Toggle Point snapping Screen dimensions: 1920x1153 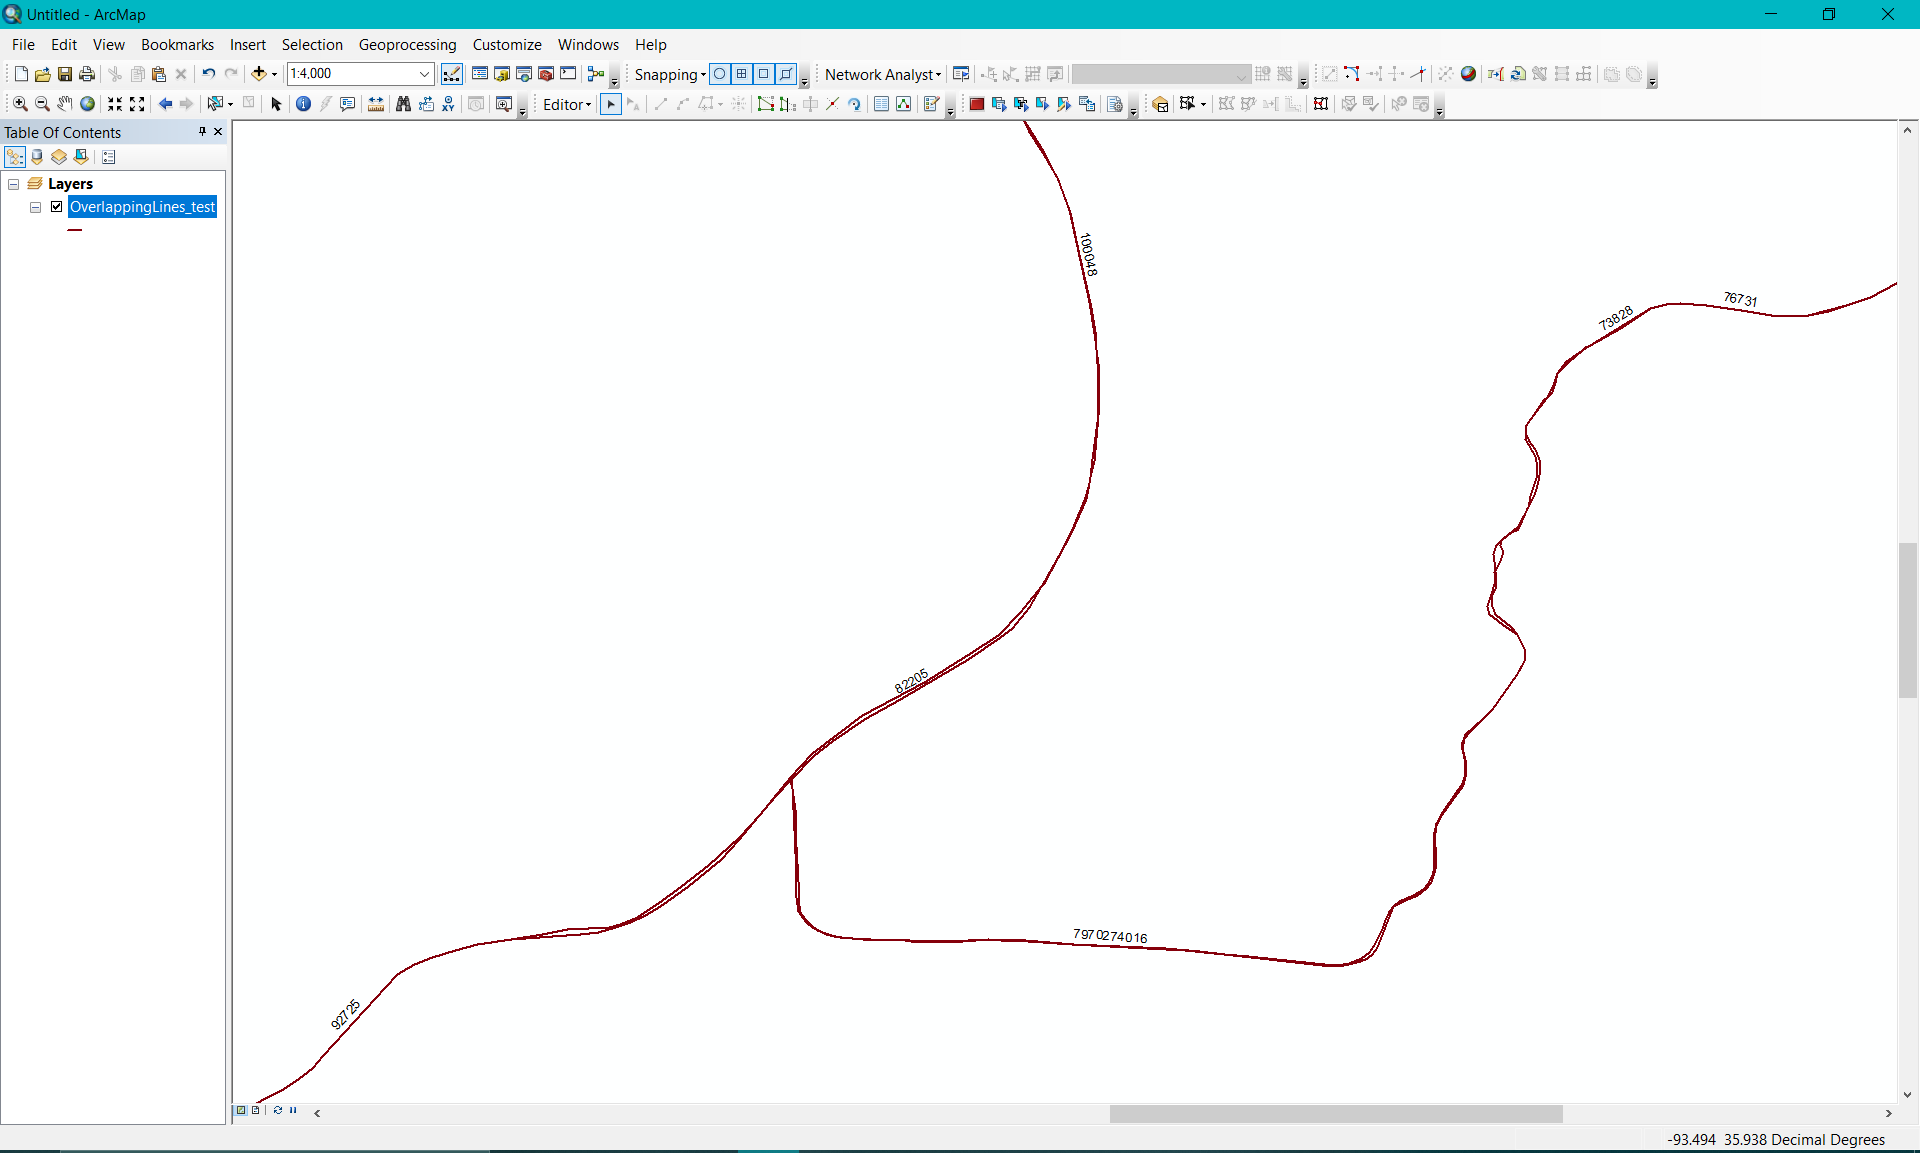(x=720, y=74)
